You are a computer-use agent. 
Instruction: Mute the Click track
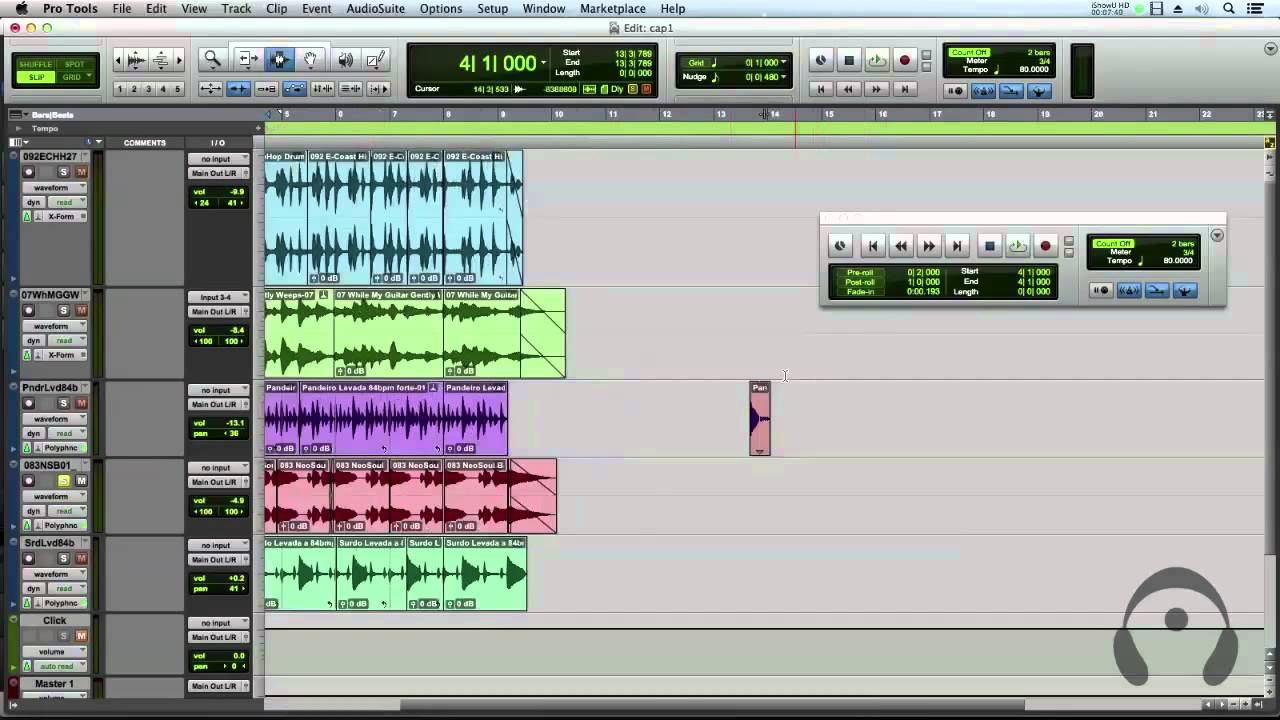(x=81, y=636)
